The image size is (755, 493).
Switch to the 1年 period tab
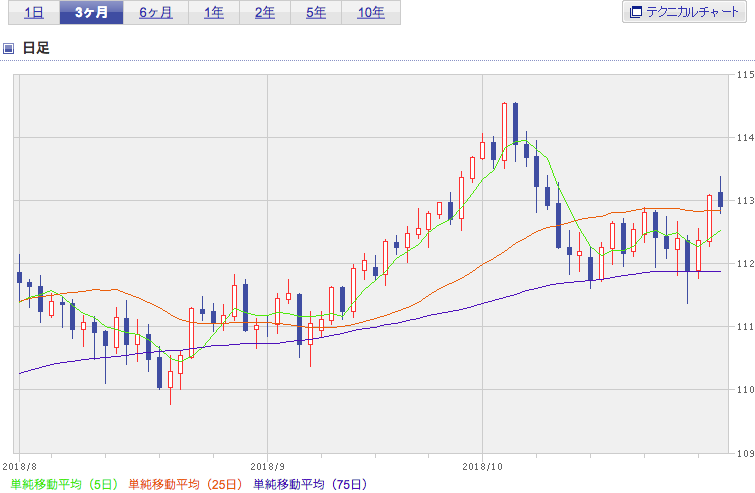pos(214,13)
